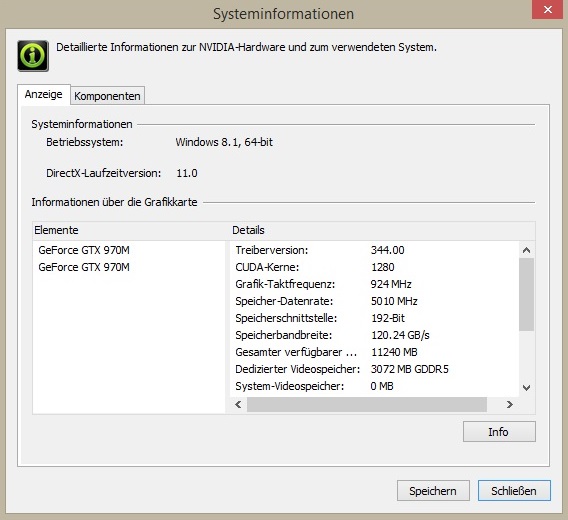Viewport: 568px width, 520px height.
Task: Click the DirectX-Laufzeitversion 11.0 value
Action: point(187,173)
